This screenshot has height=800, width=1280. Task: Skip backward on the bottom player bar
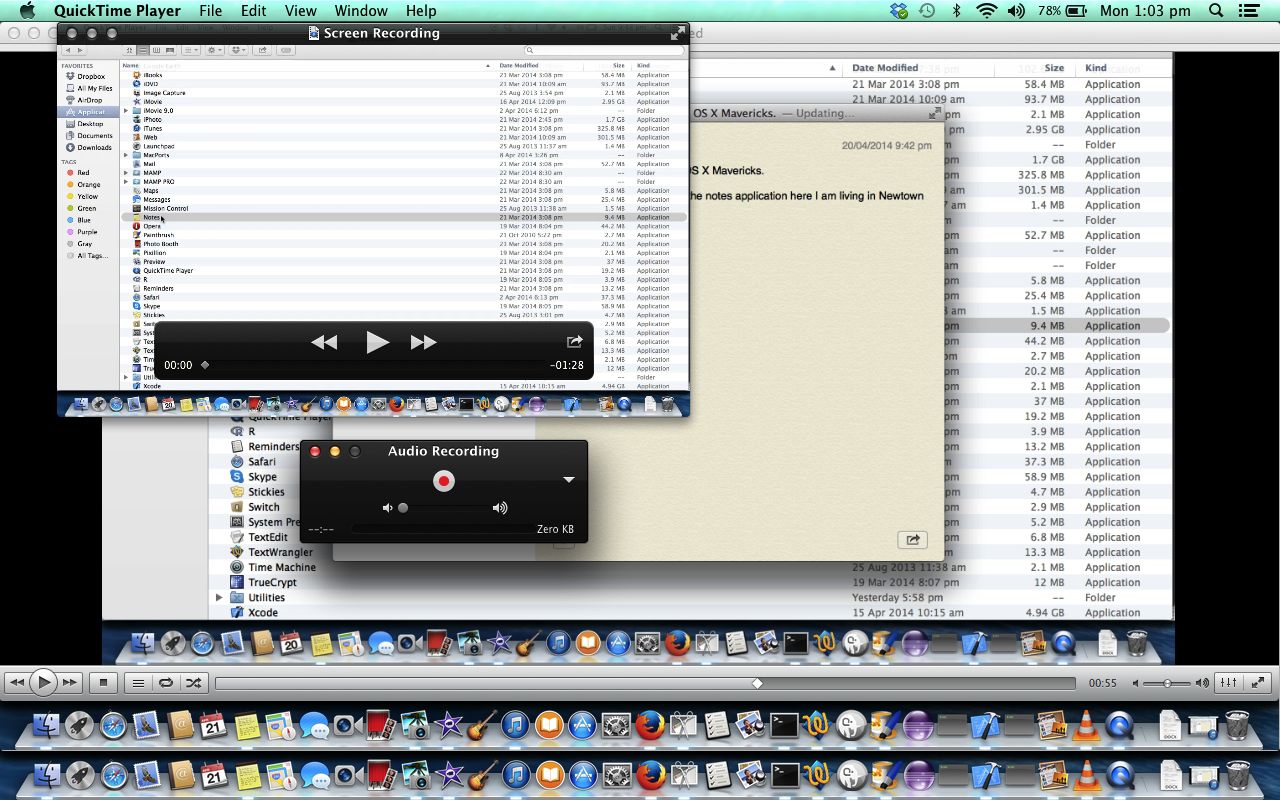pos(16,682)
